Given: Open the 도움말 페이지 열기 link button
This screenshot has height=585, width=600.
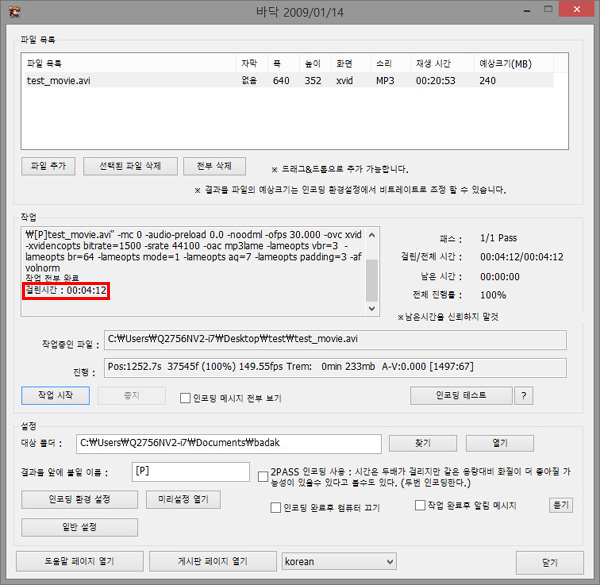Looking at the screenshot, I should pyautogui.click(x=79, y=562).
